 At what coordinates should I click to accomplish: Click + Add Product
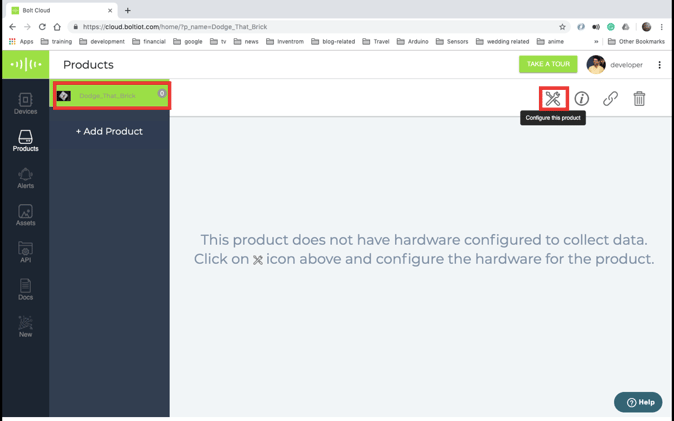(x=109, y=131)
